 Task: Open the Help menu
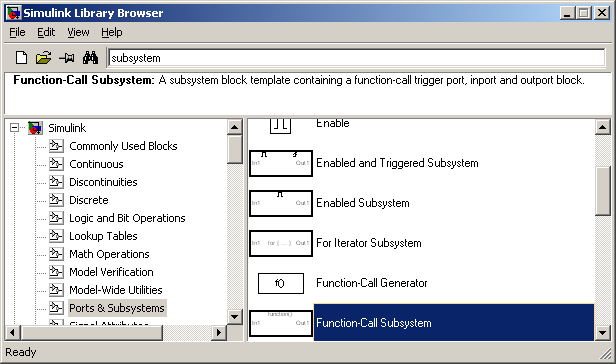112,32
